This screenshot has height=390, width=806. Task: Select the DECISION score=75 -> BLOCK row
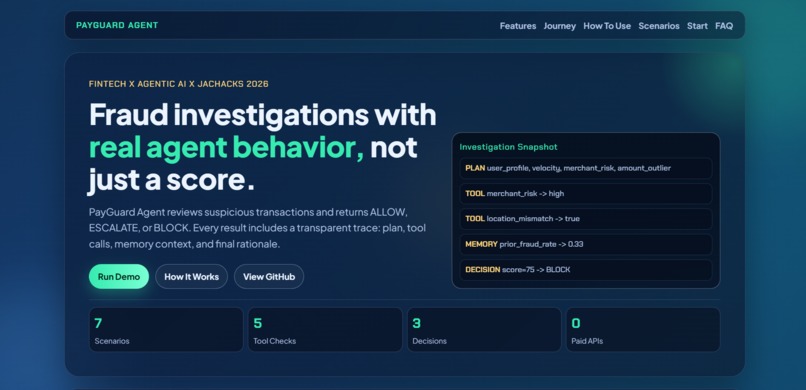tap(585, 270)
